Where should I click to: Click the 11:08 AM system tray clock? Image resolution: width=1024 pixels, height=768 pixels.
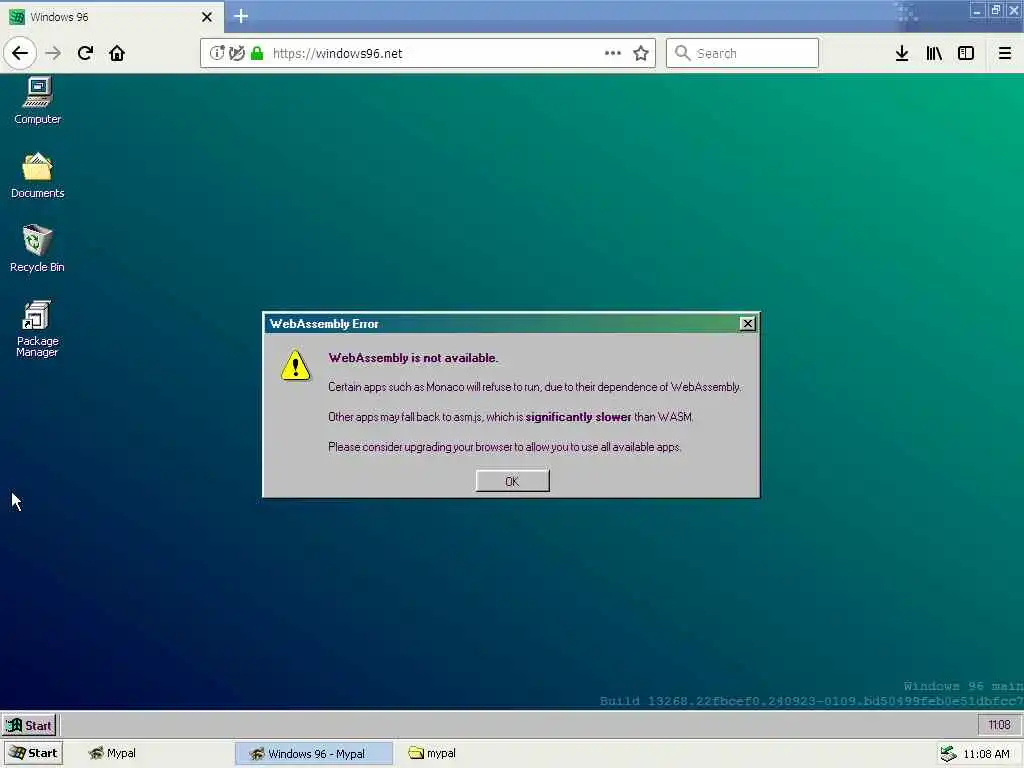pyautogui.click(x=986, y=754)
